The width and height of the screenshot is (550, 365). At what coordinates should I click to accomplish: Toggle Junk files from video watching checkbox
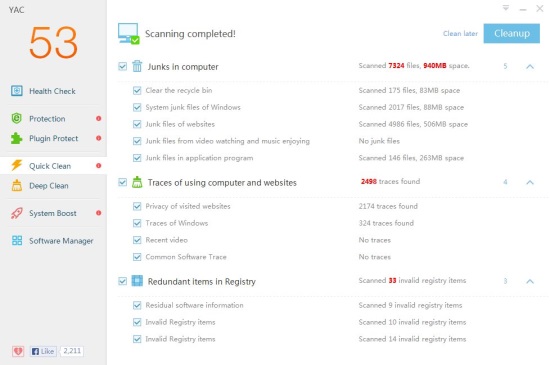tap(137, 141)
